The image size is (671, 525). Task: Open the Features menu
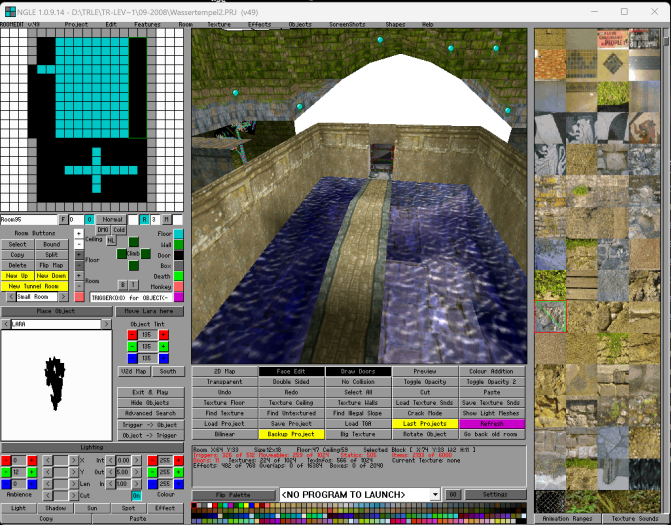147,24
